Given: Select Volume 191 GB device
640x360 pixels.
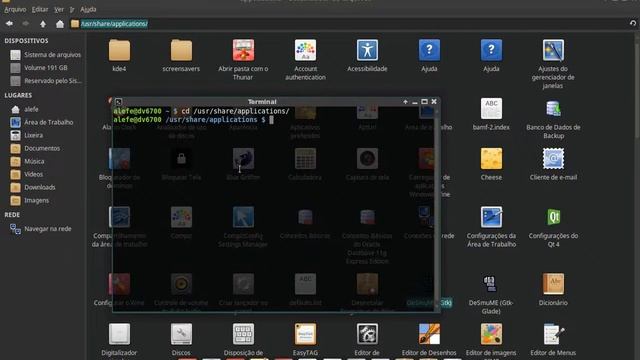Looking at the screenshot, I should [x=39, y=68].
